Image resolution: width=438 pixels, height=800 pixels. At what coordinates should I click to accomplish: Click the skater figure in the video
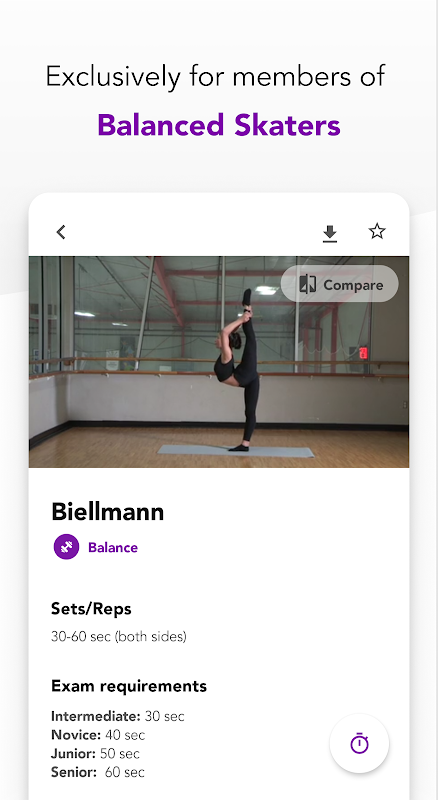pyautogui.click(x=239, y=370)
